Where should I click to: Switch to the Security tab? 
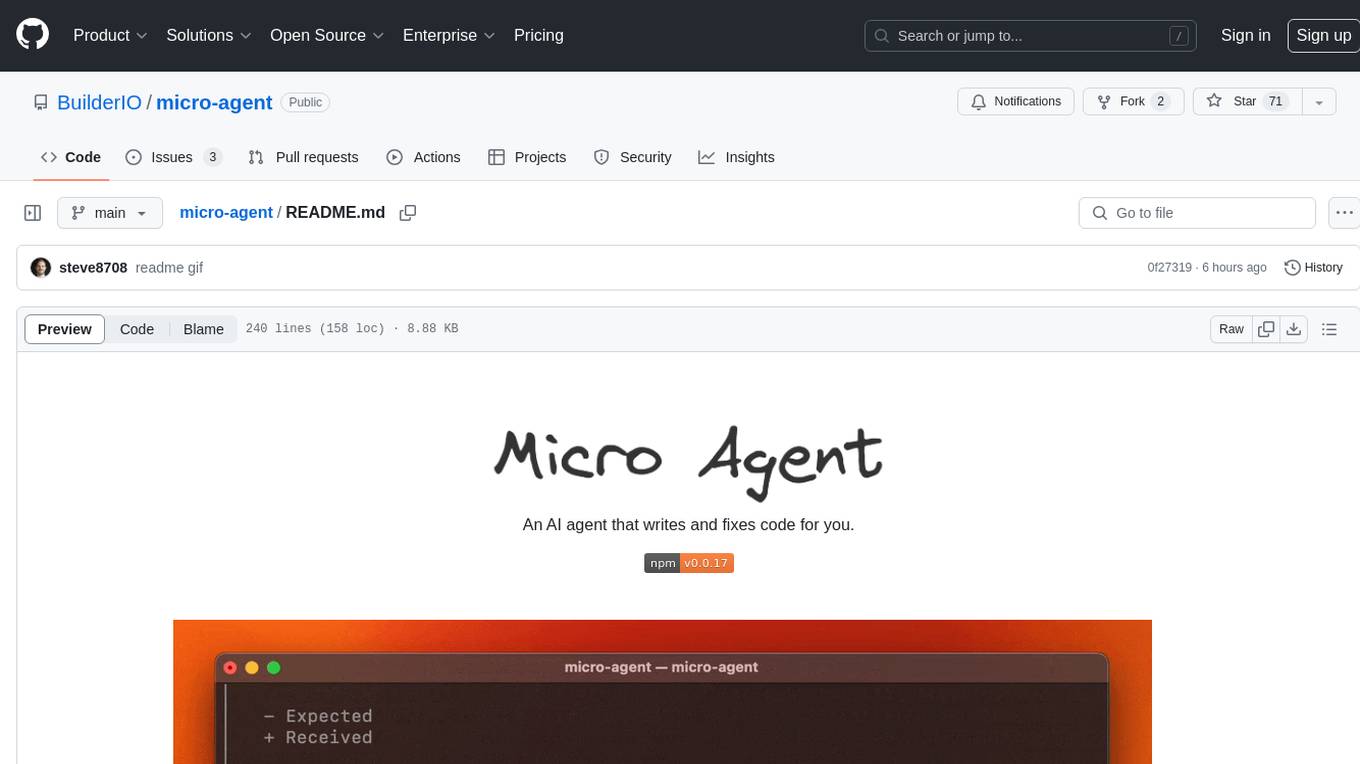632,157
